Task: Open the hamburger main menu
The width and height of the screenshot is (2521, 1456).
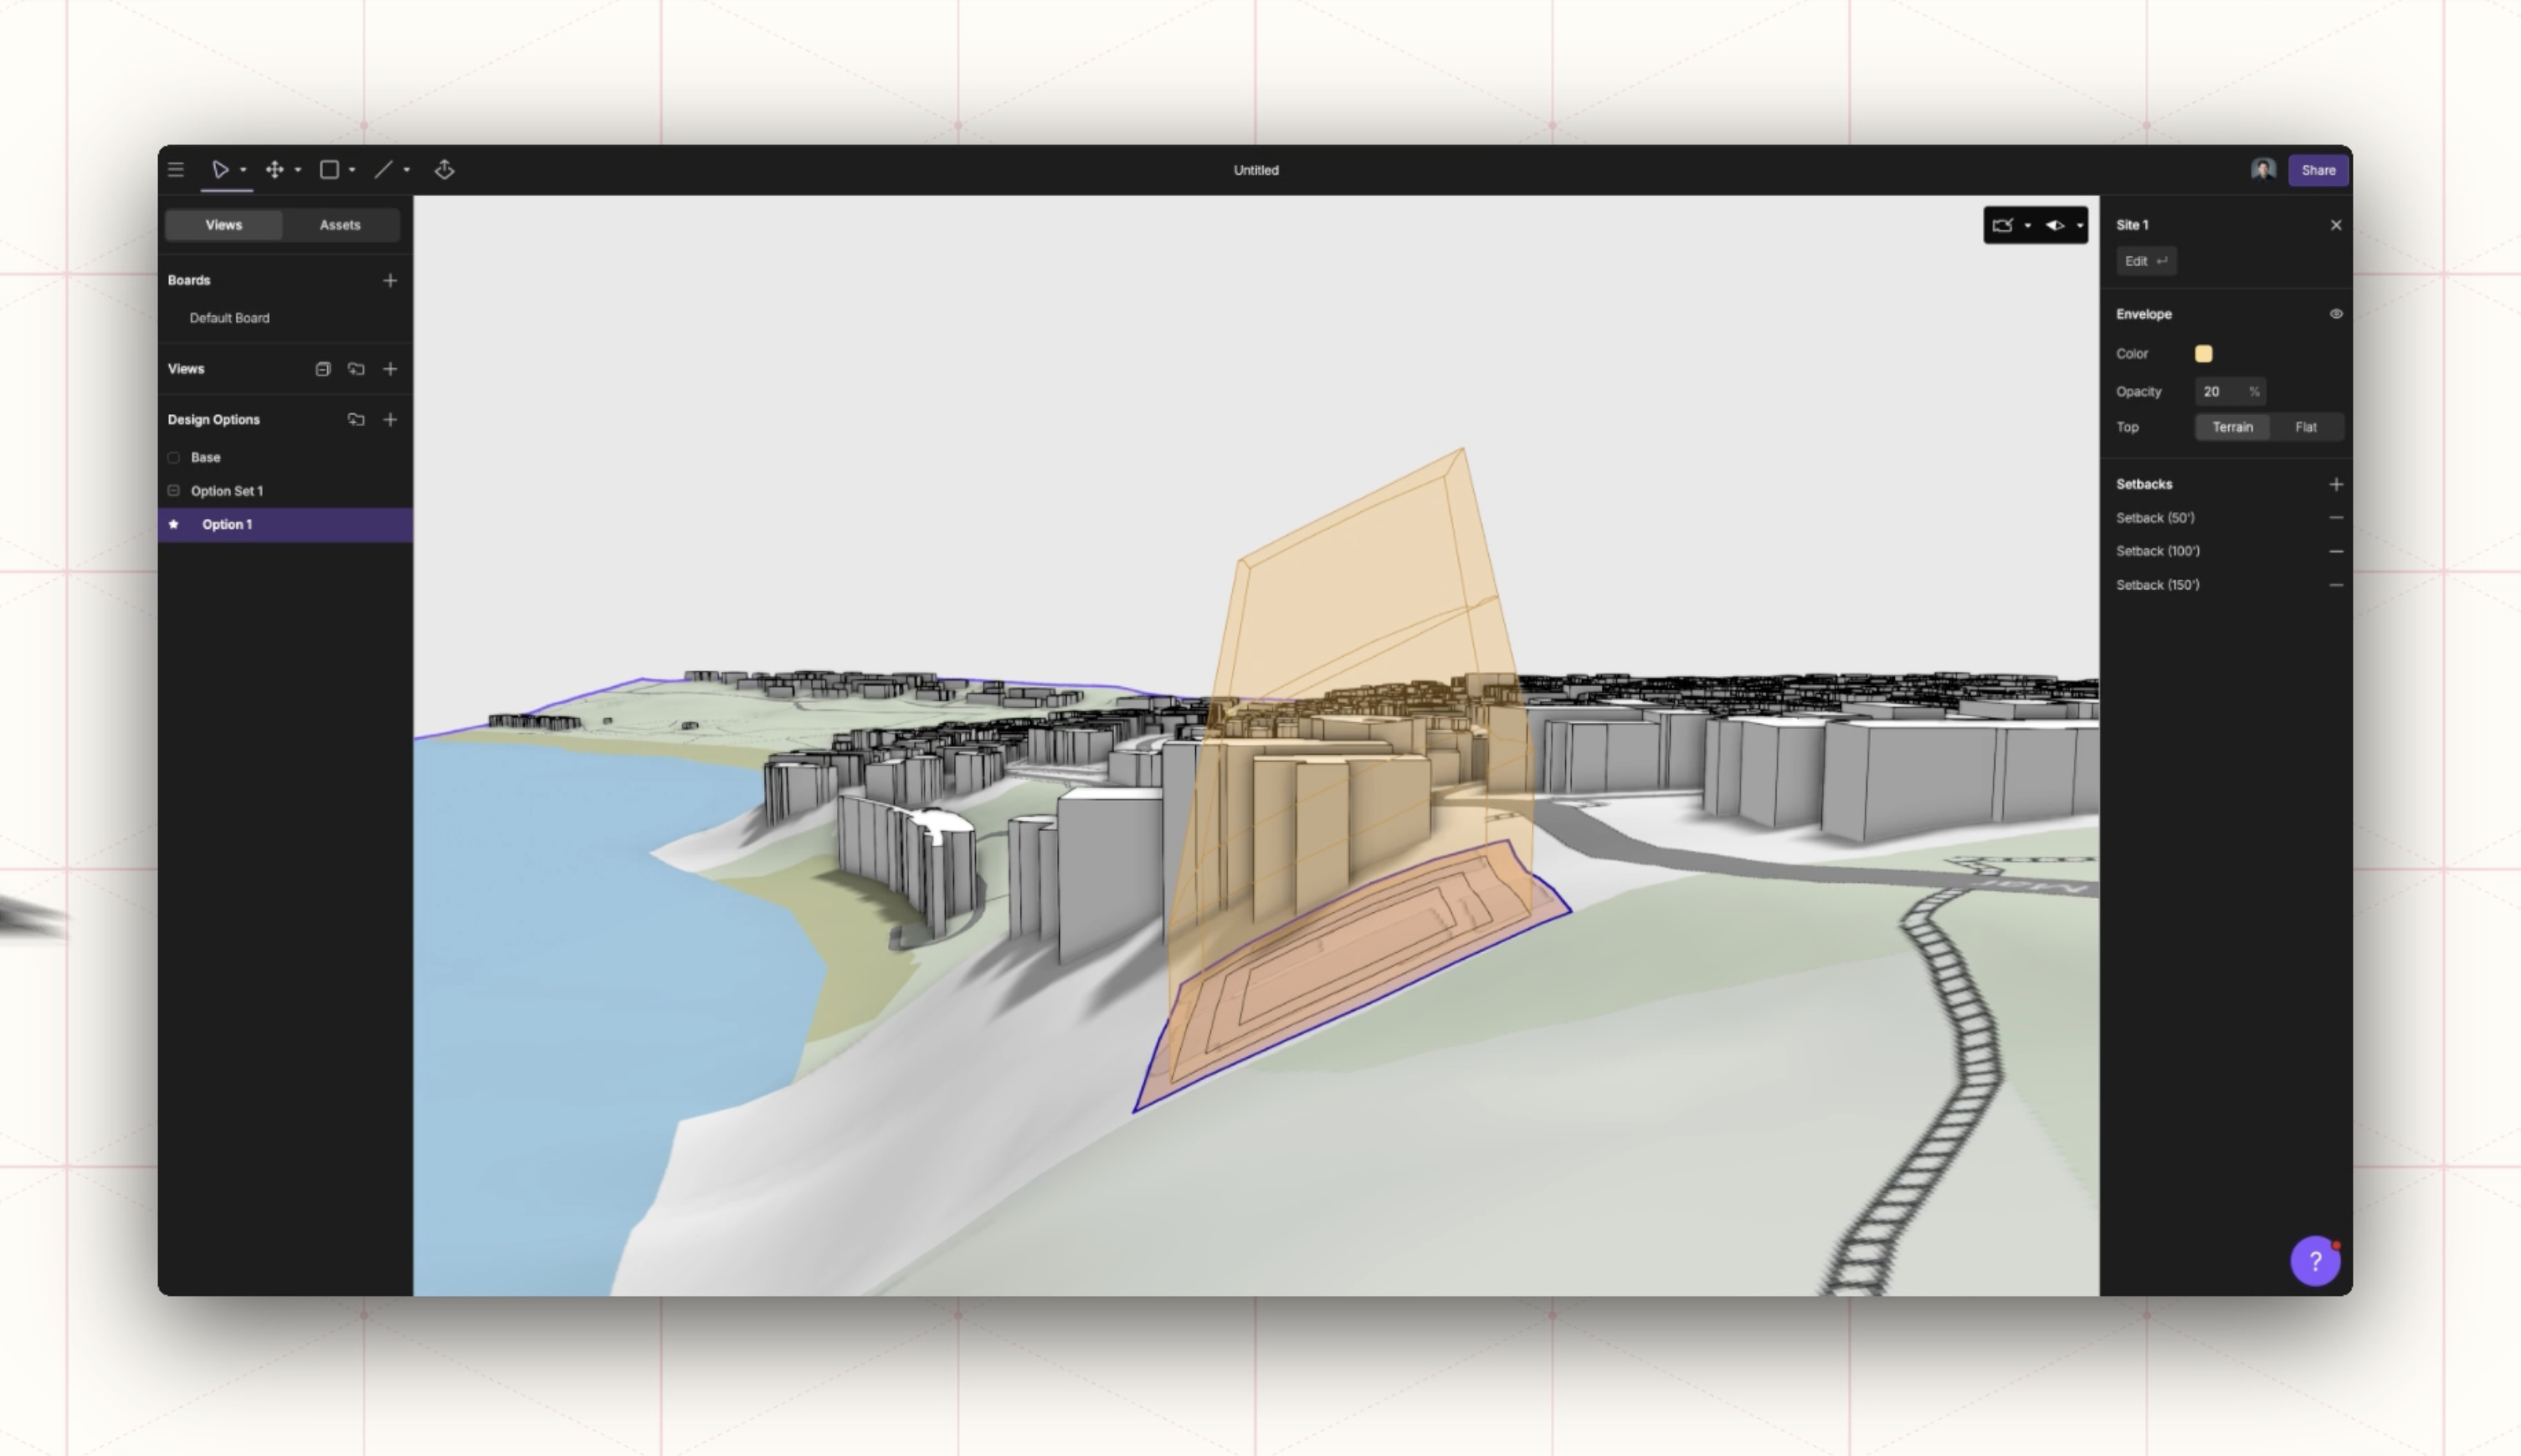Action: point(176,170)
